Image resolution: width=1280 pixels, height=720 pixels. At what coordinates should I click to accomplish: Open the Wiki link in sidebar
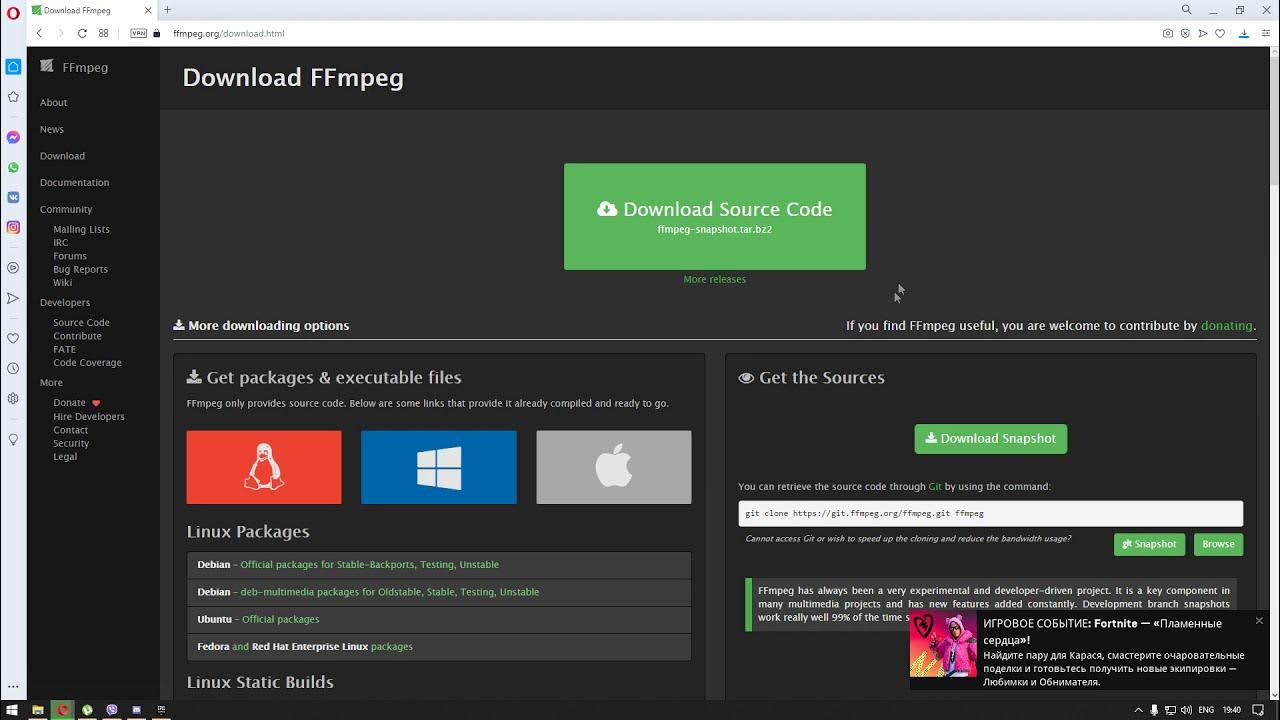tap(62, 283)
